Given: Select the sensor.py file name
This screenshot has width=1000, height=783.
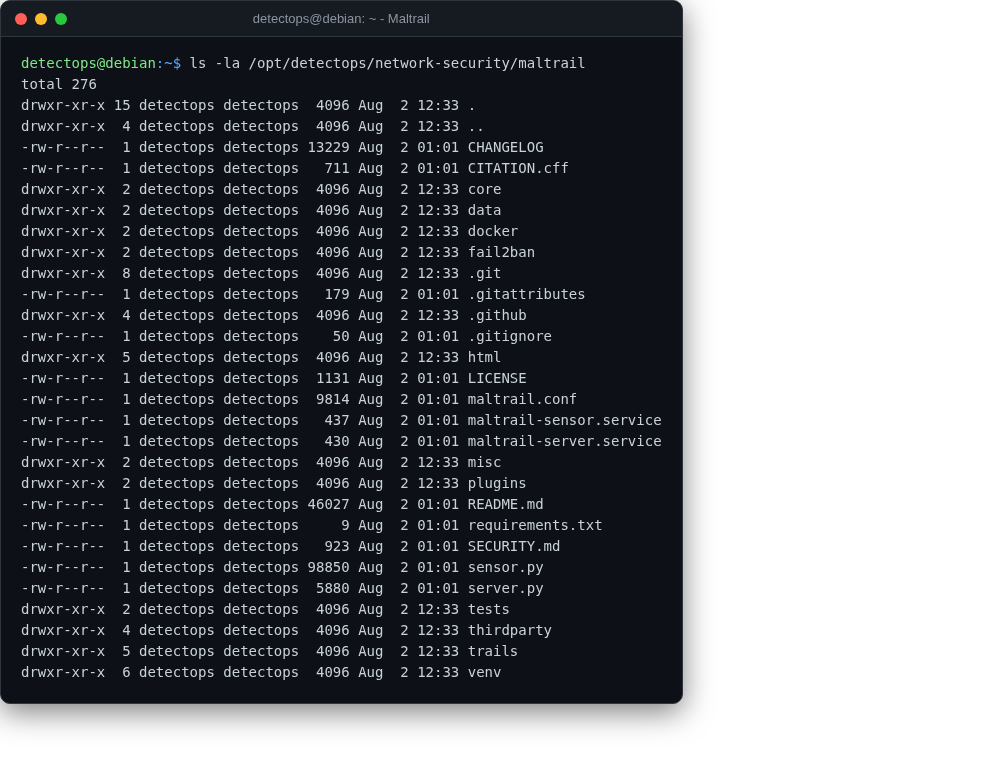Looking at the screenshot, I should pyautogui.click(x=506, y=568).
